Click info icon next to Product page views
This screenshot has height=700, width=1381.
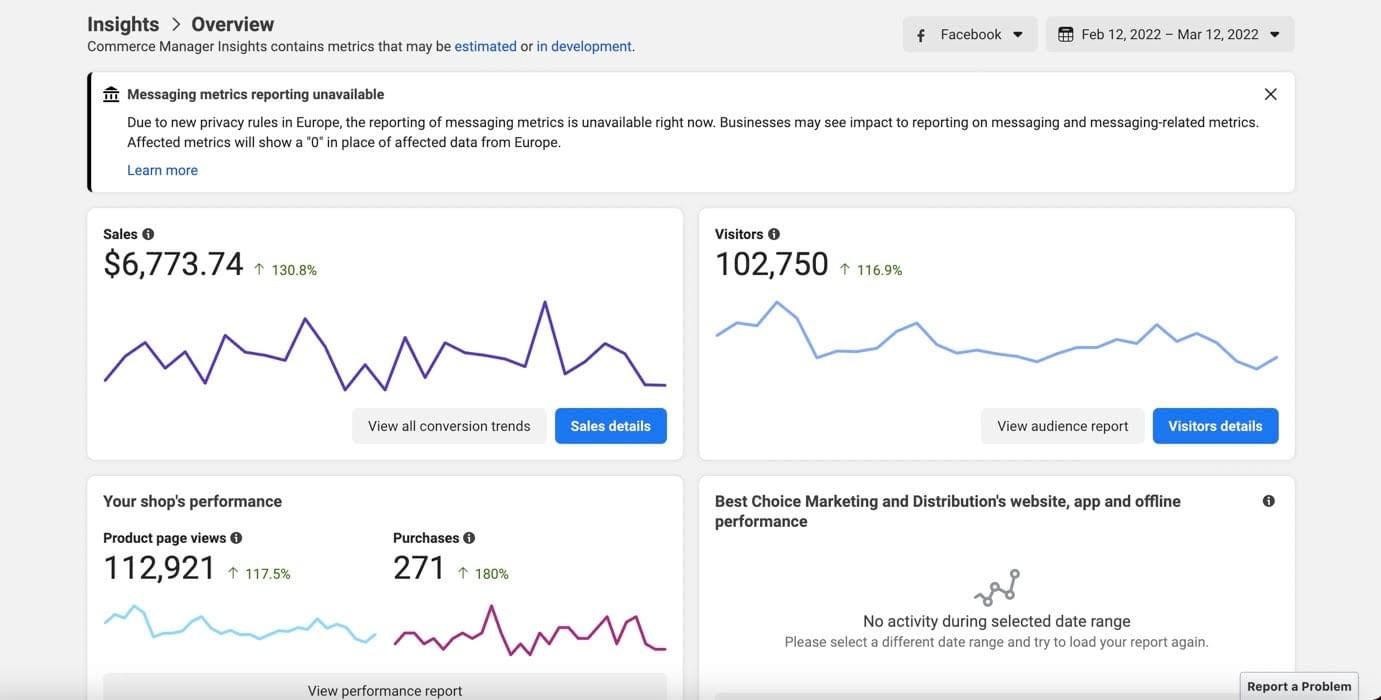[x=236, y=538]
